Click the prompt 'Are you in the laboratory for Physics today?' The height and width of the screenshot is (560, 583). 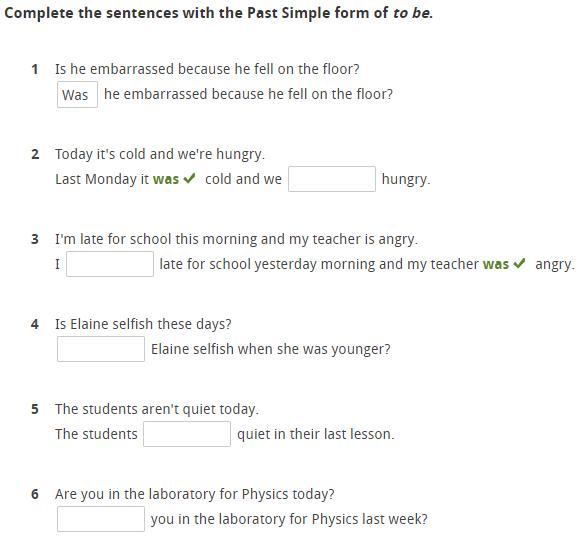pos(195,494)
